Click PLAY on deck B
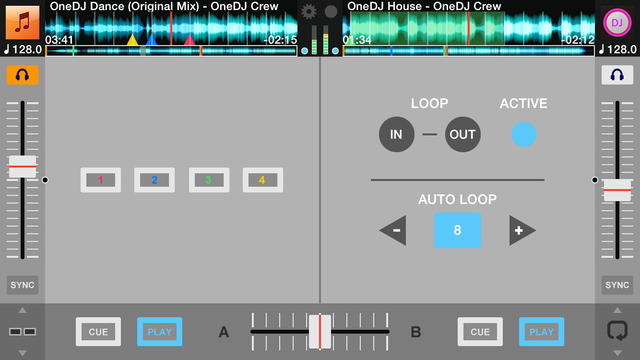This screenshot has height=360, width=640. (541, 331)
